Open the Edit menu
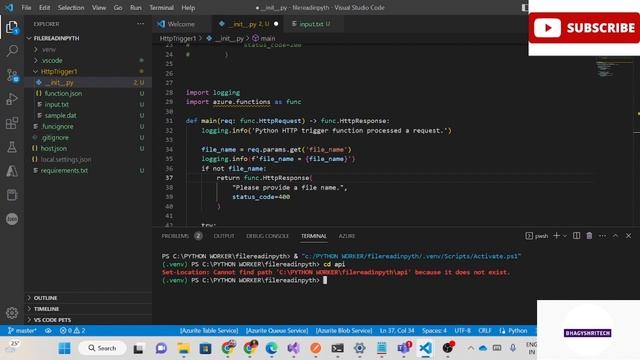 (44, 8)
